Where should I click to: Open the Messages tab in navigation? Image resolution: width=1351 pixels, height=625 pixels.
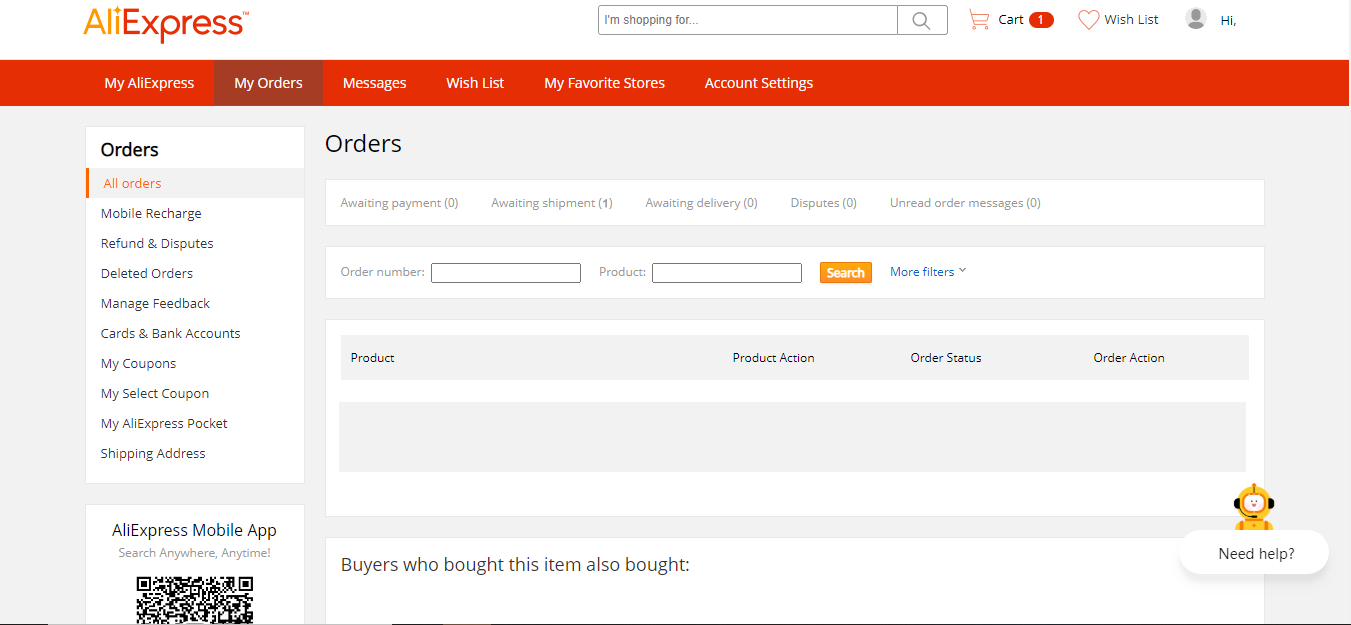[374, 83]
